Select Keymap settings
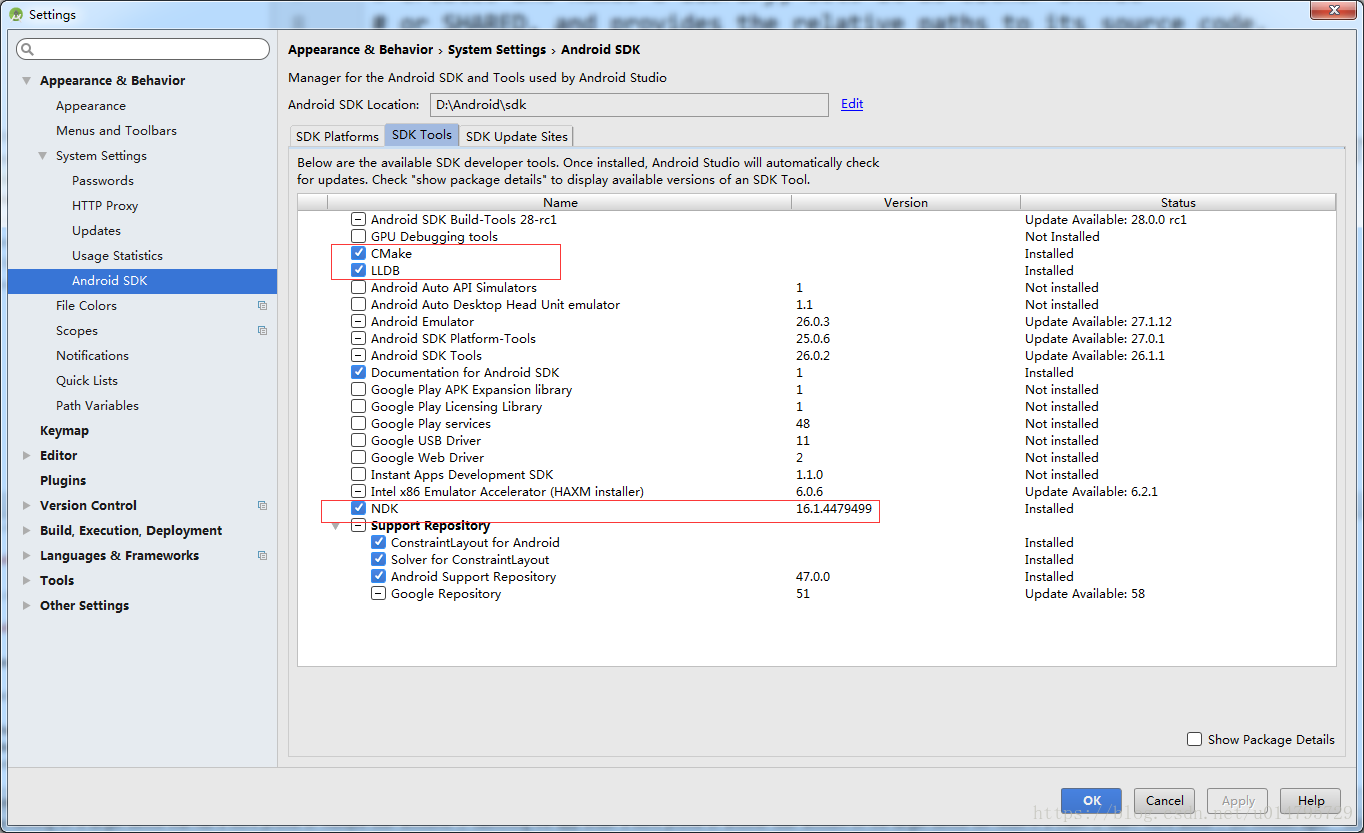 [x=64, y=431]
